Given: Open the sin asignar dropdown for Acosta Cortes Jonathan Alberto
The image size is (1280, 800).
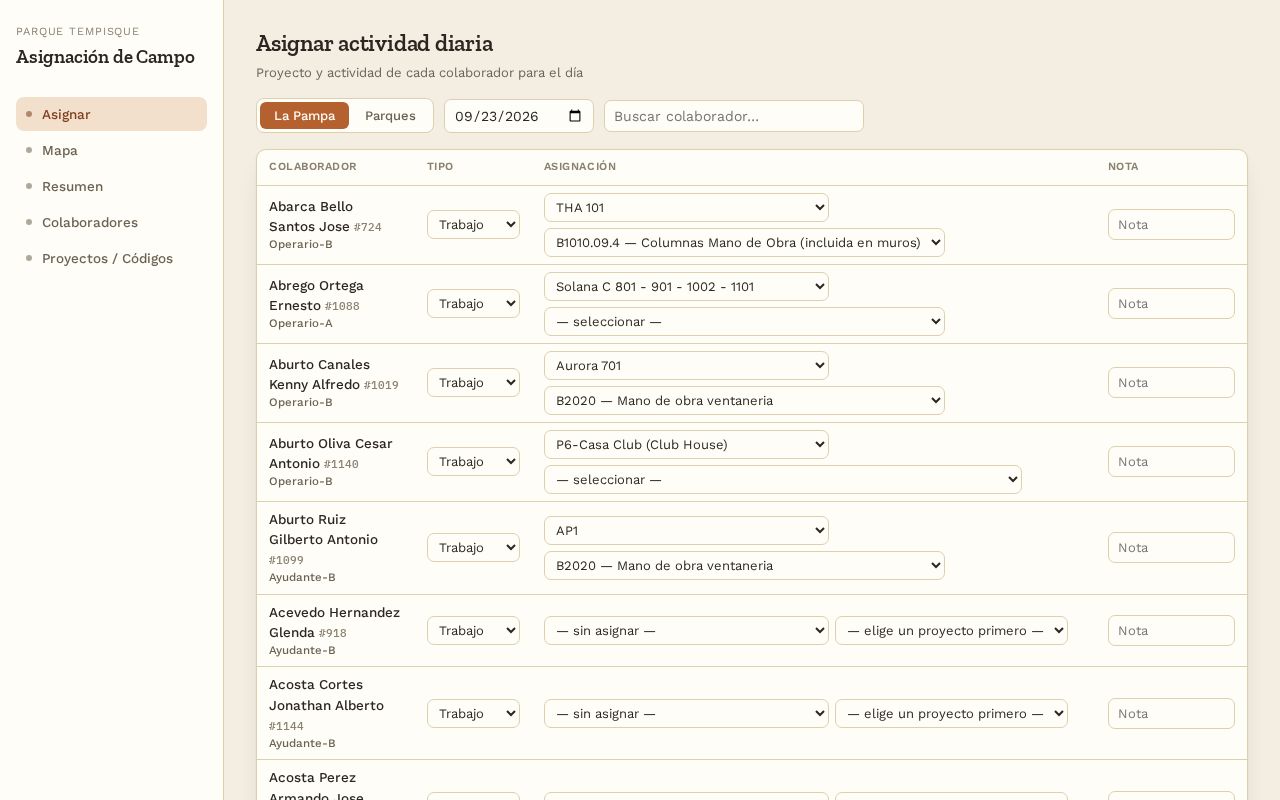Looking at the screenshot, I should [x=686, y=714].
